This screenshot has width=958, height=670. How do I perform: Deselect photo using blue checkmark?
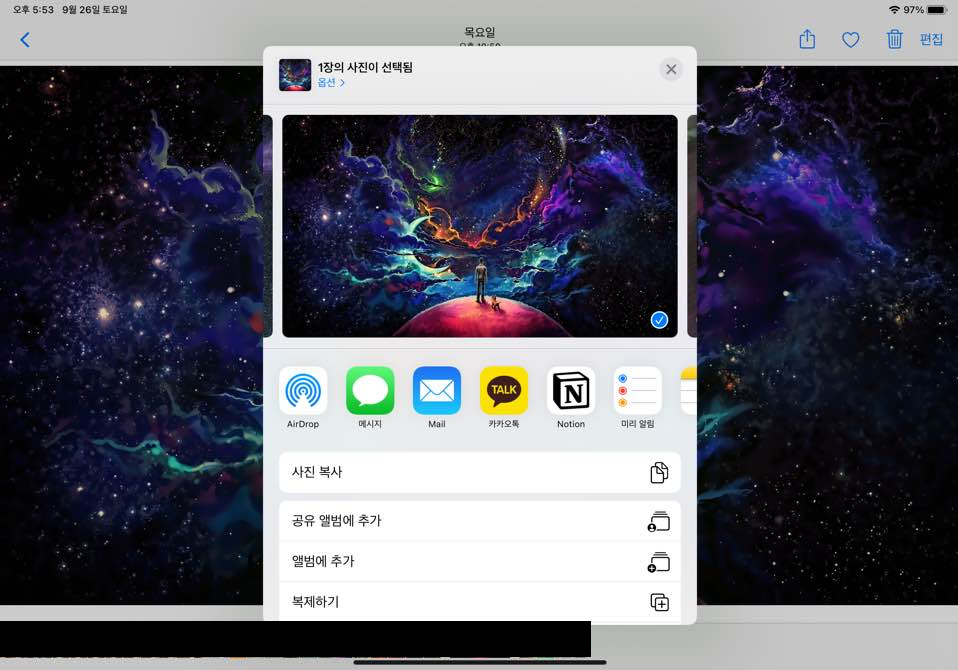[659, 320]
